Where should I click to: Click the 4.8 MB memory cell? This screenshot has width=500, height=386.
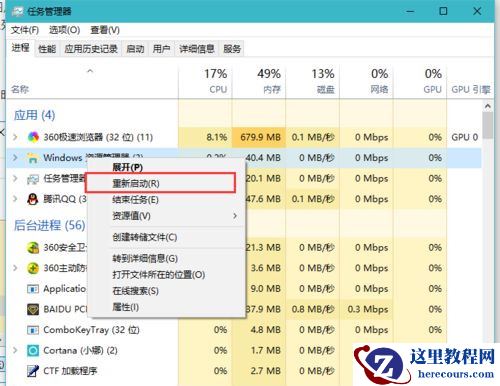[x=259, y=330]
